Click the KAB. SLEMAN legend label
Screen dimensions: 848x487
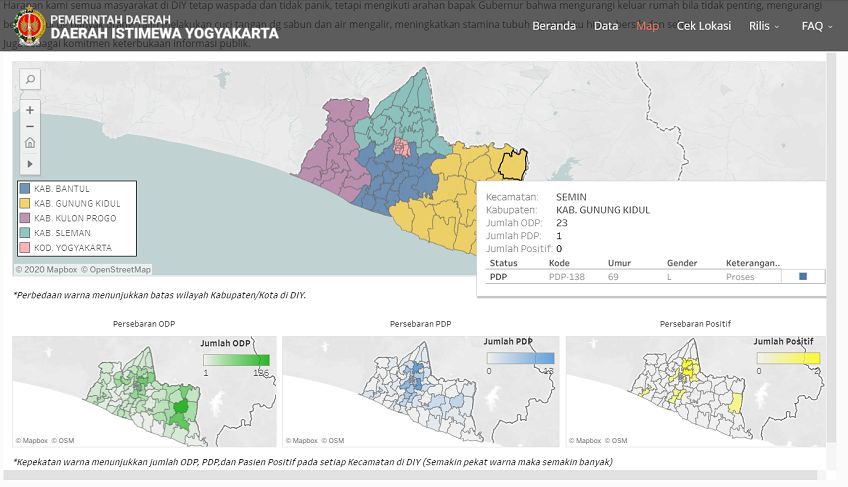coord(62,233)
